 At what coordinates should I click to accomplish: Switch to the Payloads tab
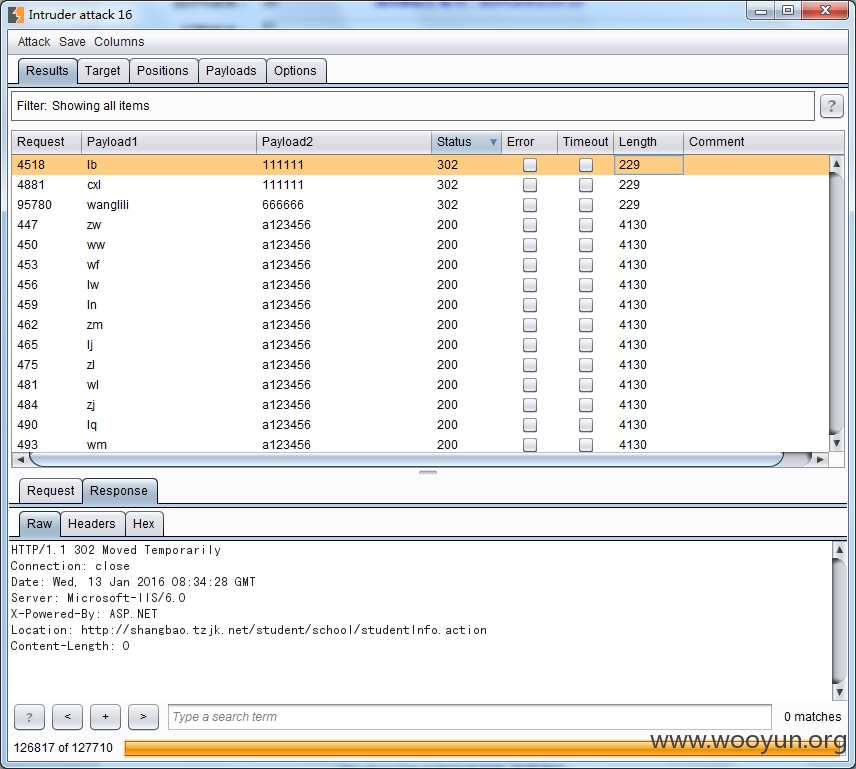(231, 71)
